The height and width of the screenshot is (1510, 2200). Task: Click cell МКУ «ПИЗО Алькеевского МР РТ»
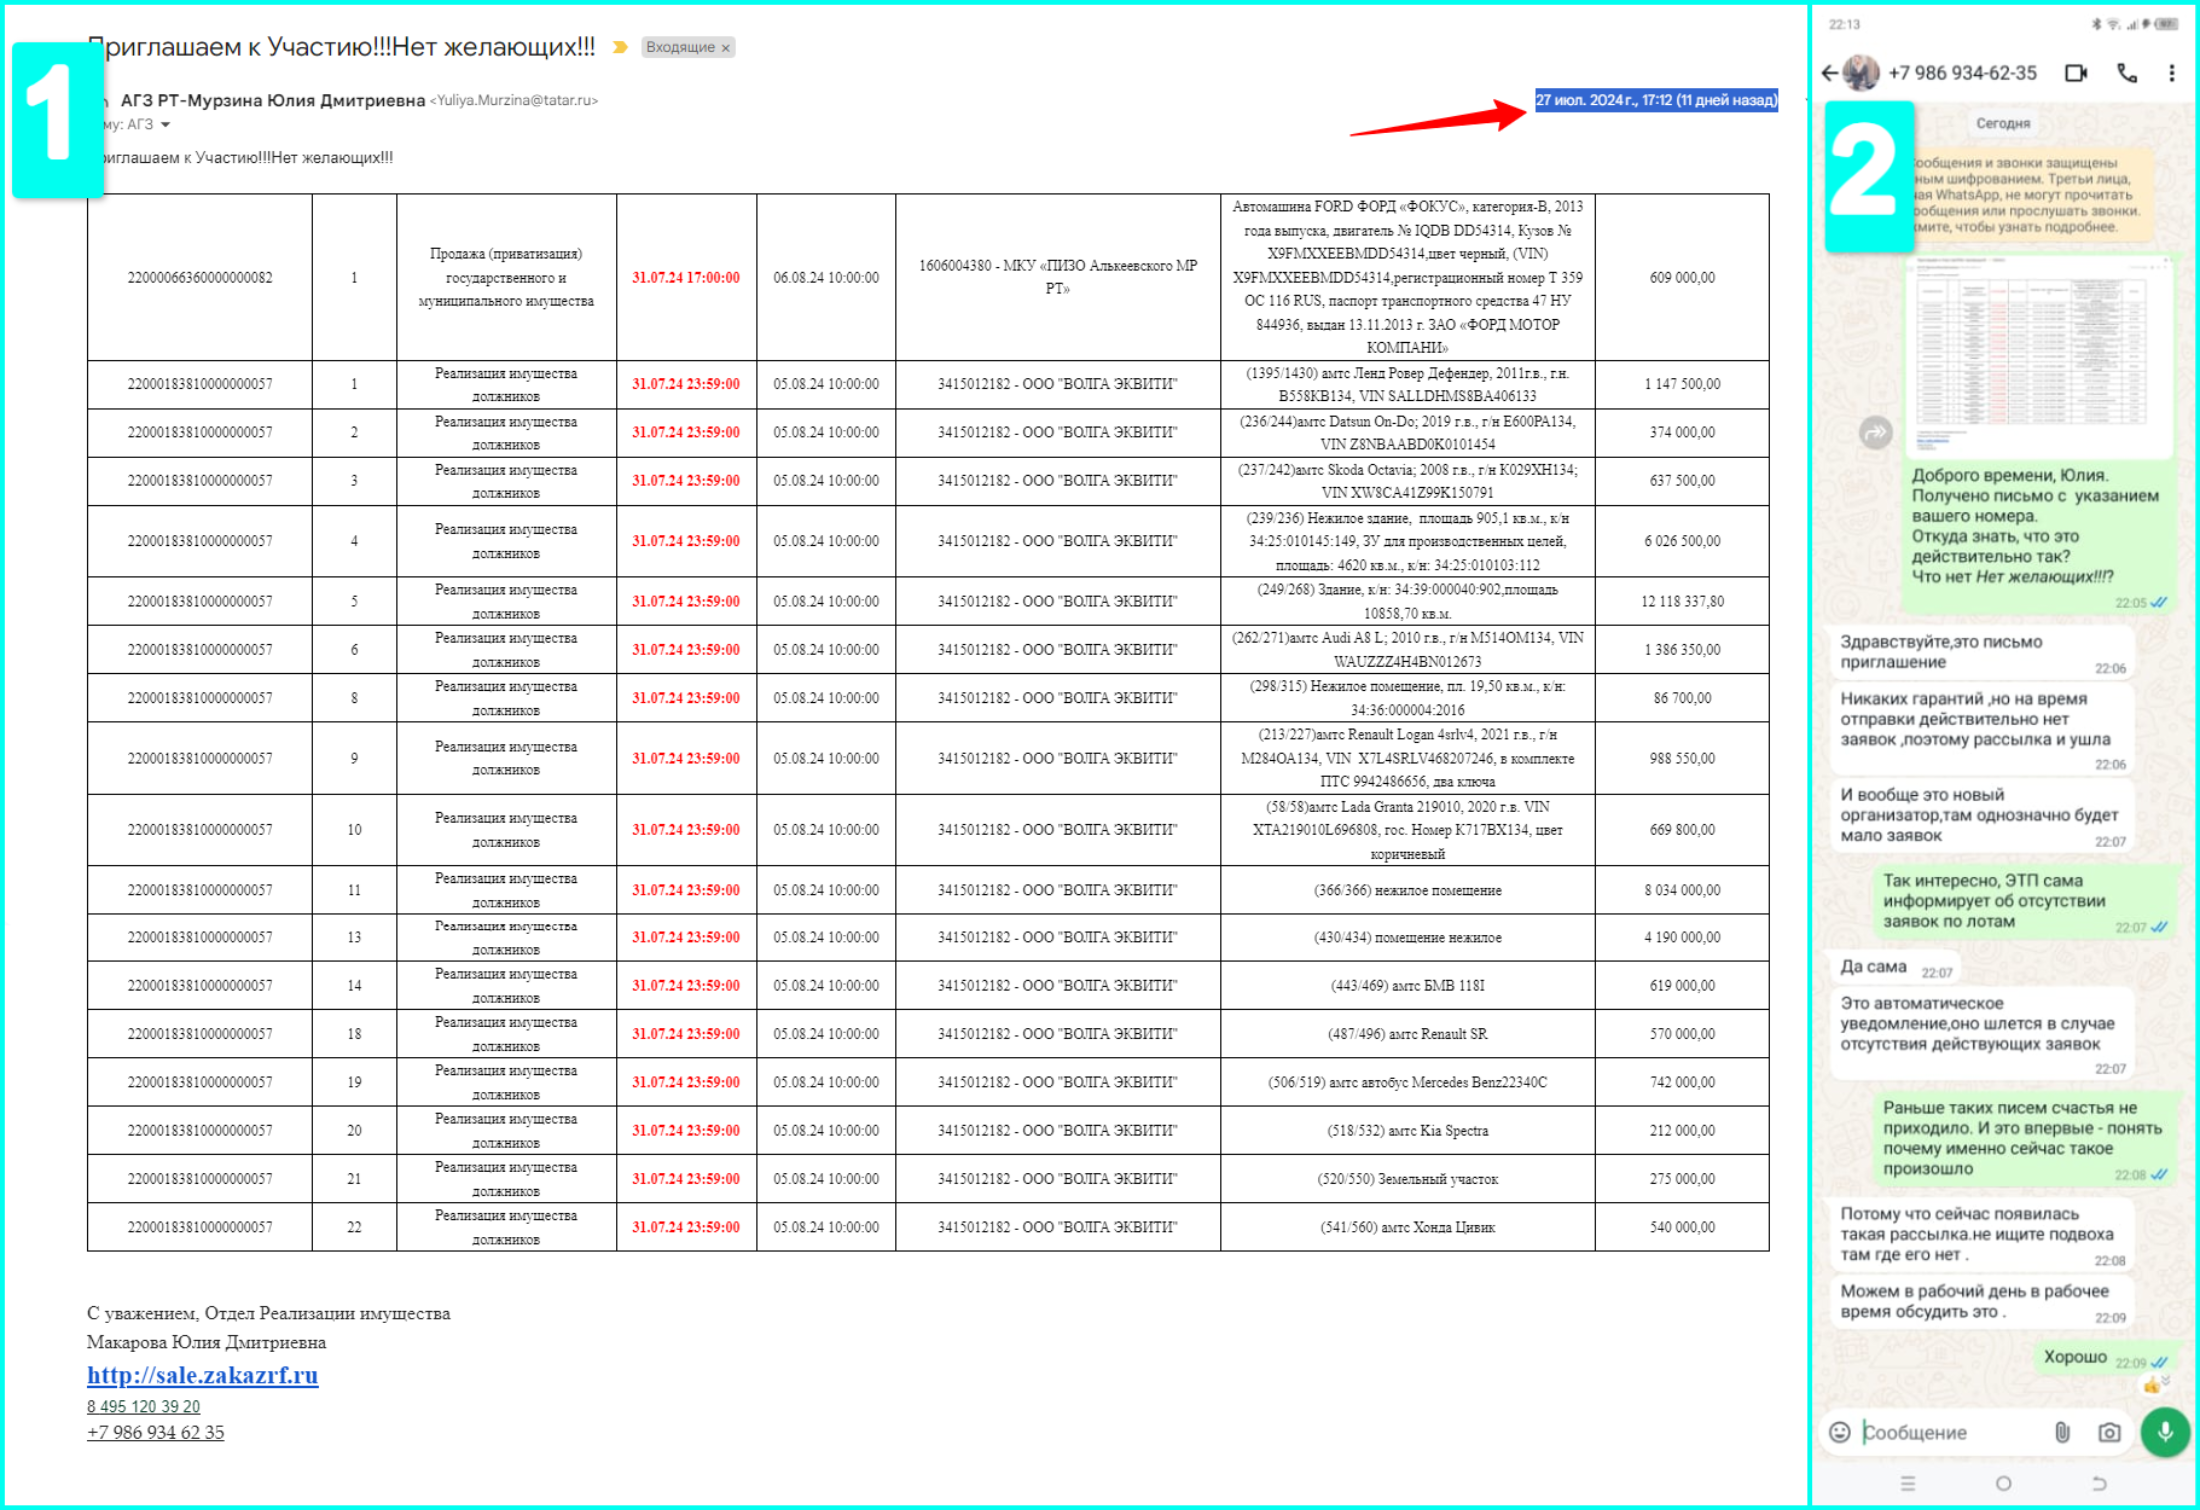[x=1058, y=278]
